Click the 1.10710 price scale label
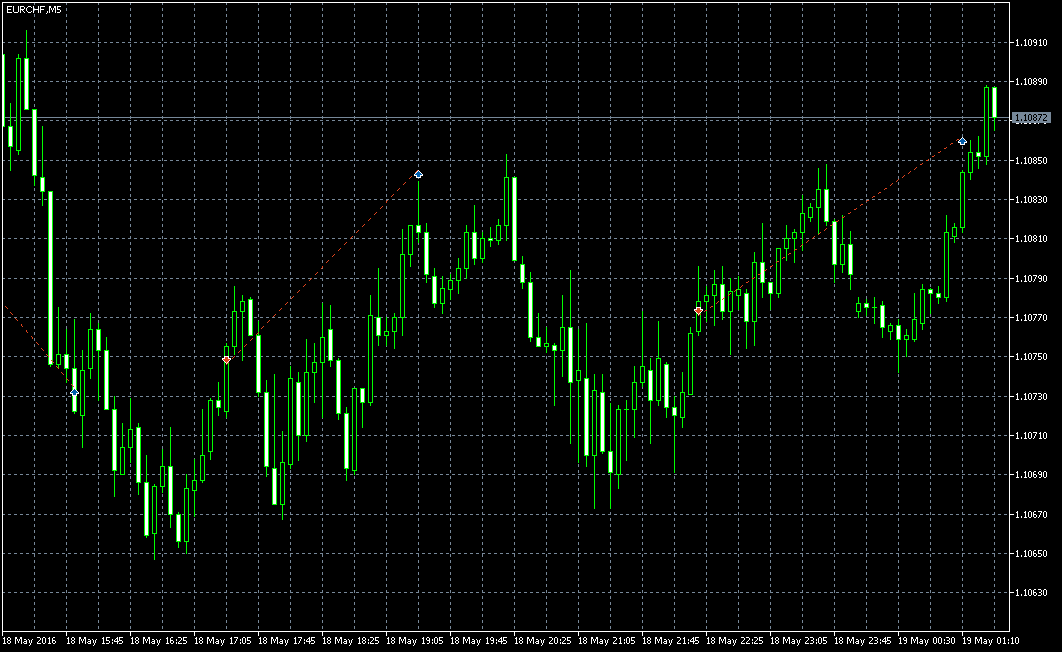Screen dimensions: 1062x652 pos(1031,436)
